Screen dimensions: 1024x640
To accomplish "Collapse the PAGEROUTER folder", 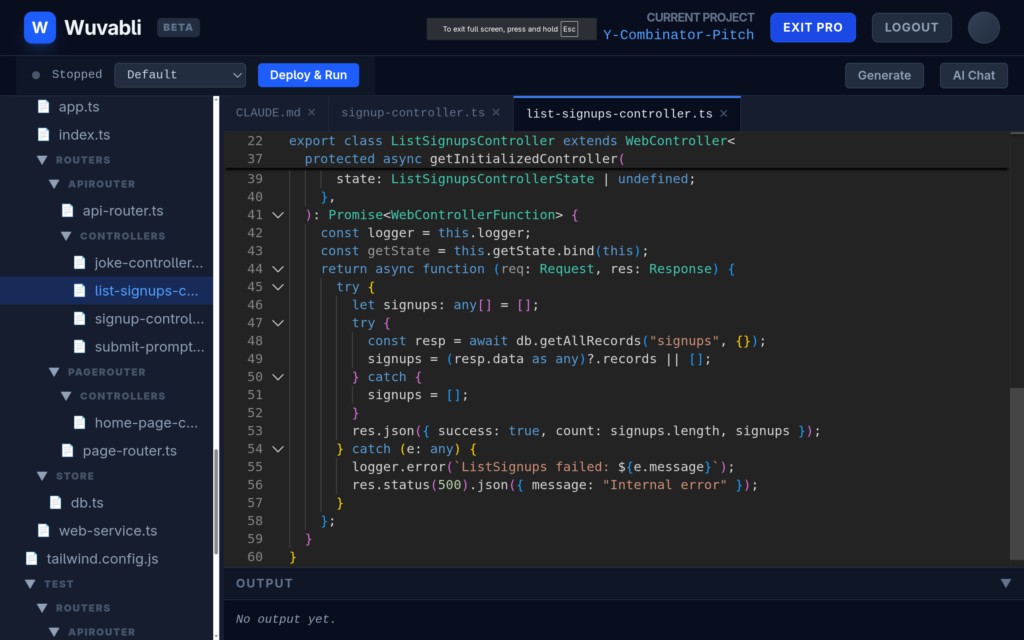I will (54, 372).
